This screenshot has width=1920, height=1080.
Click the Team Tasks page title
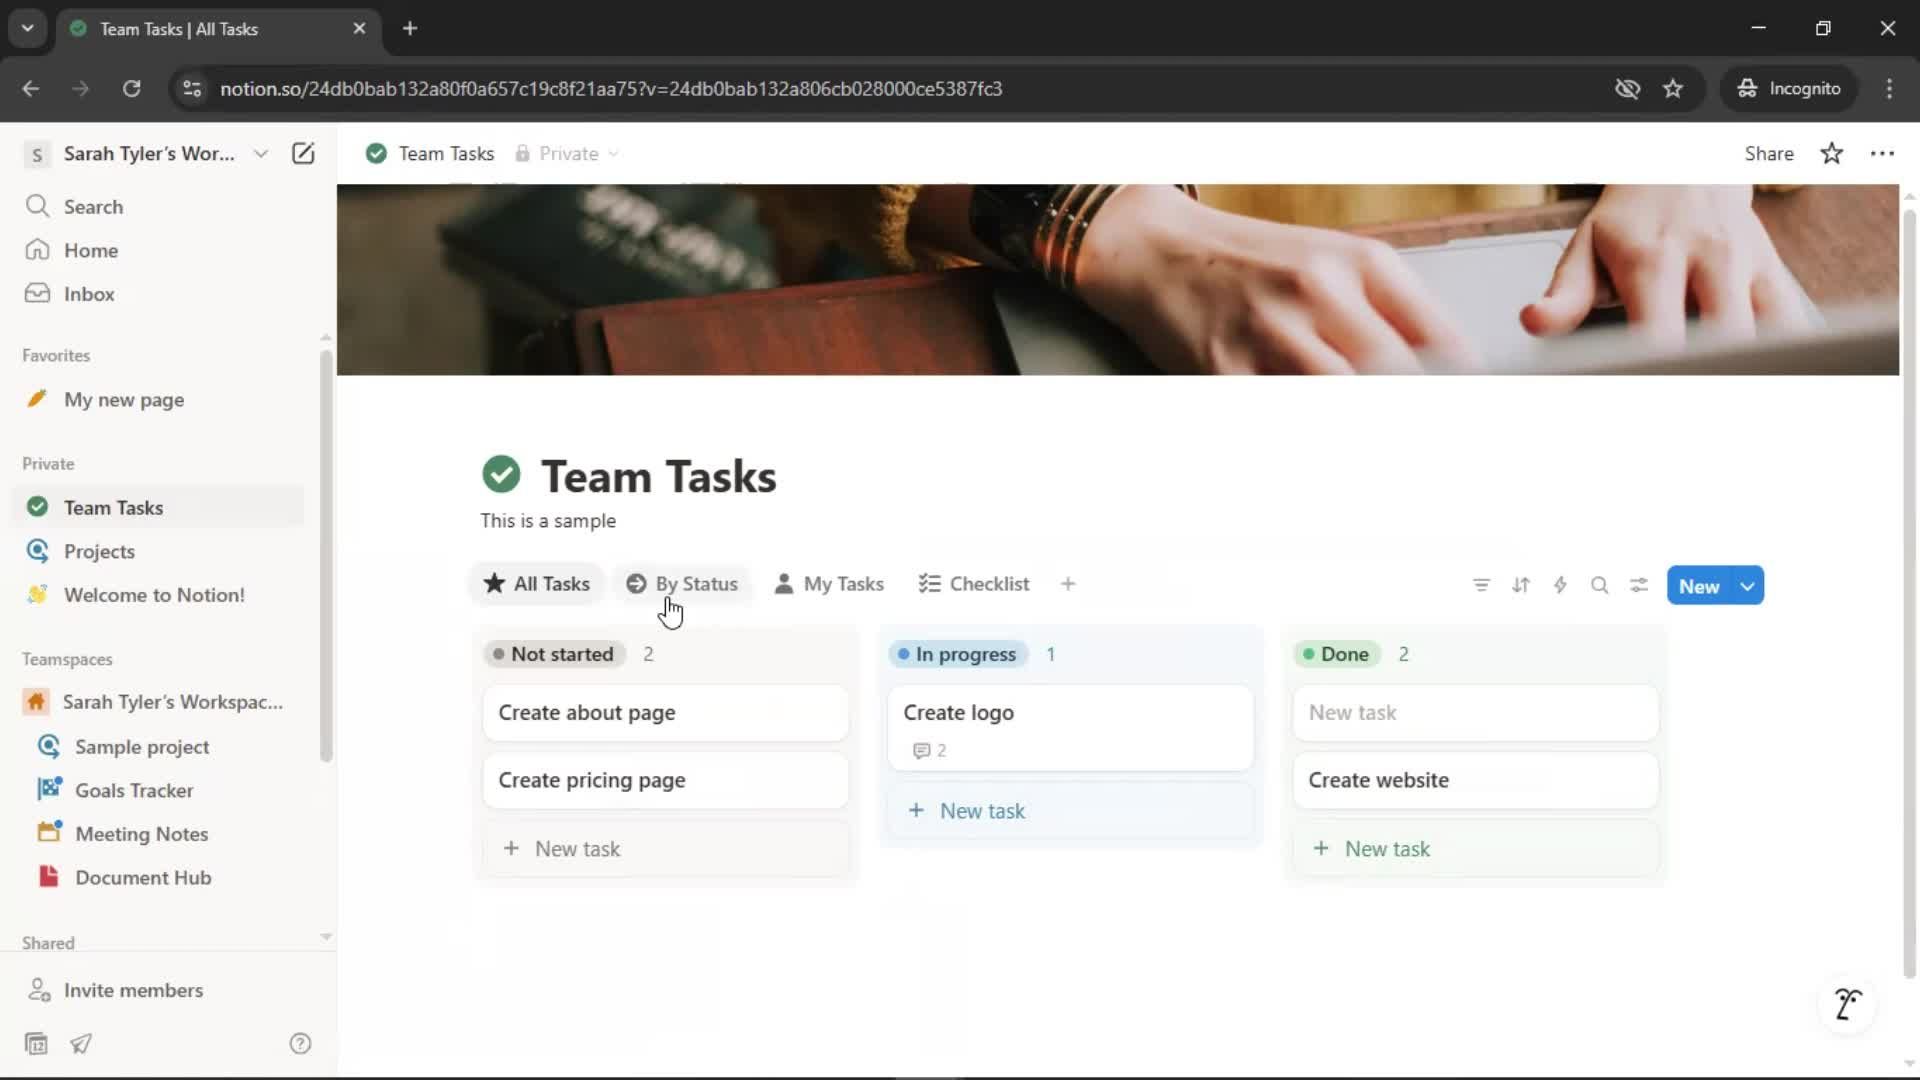click(659, 476)
